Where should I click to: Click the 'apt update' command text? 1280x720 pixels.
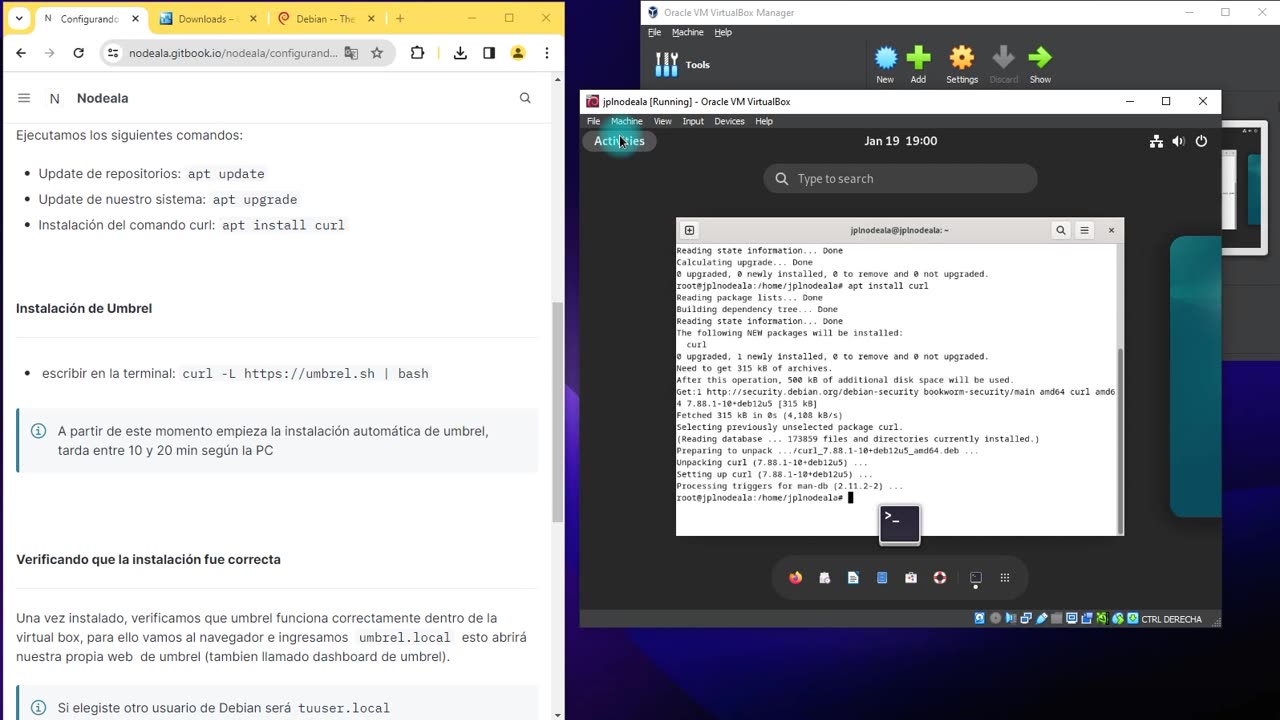[226, 174]
